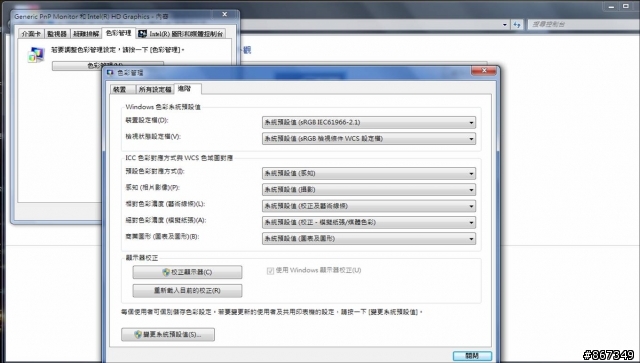The width and height of the screenshot is (640, 363).
Task: Select the 色彩管理 tab in monitor properties
Action: (118, 33)
